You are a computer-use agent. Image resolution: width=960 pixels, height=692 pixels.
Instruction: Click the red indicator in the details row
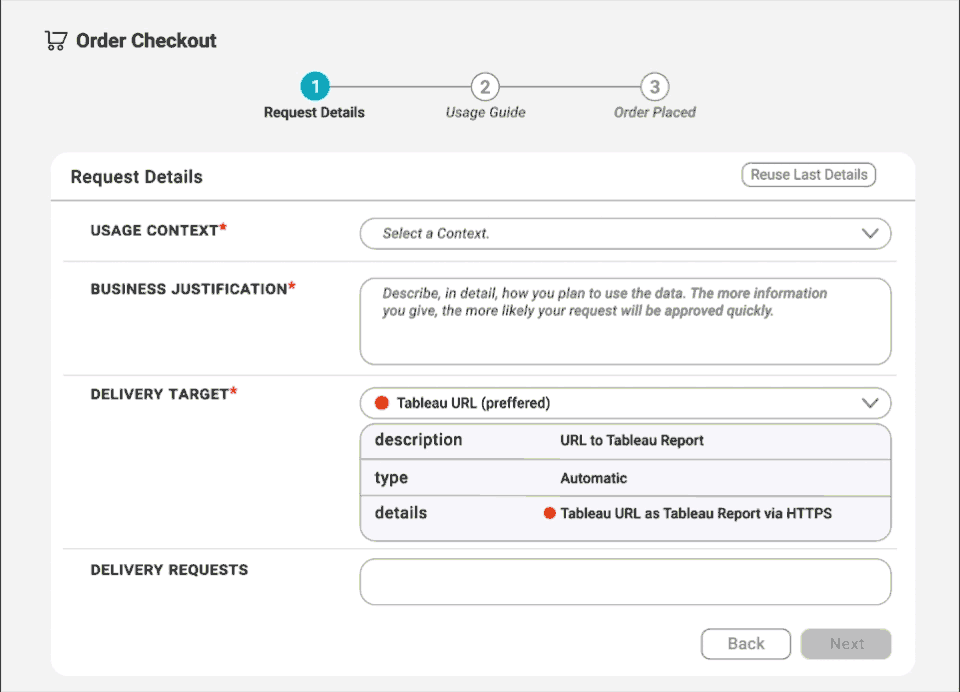pyautogui.click(x=549, y=512)
